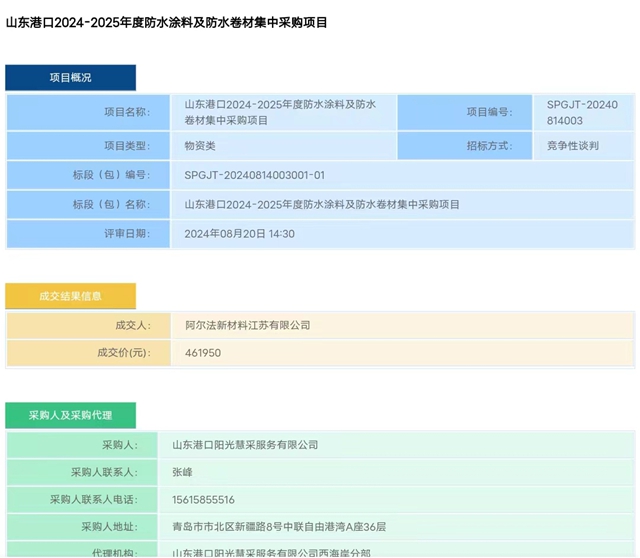
Task: Click the contact name 张峰
Action: pos(182,472)
